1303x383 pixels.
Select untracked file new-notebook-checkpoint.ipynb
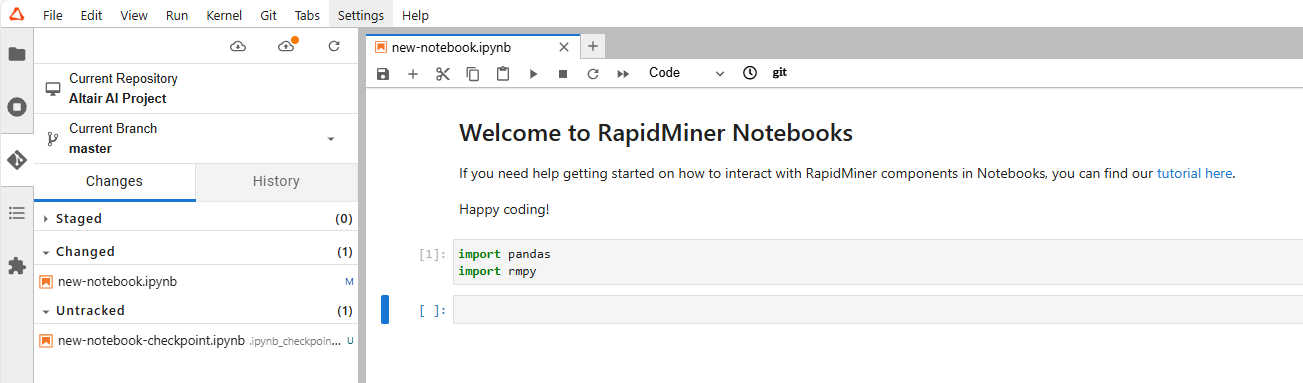[196, 341]
